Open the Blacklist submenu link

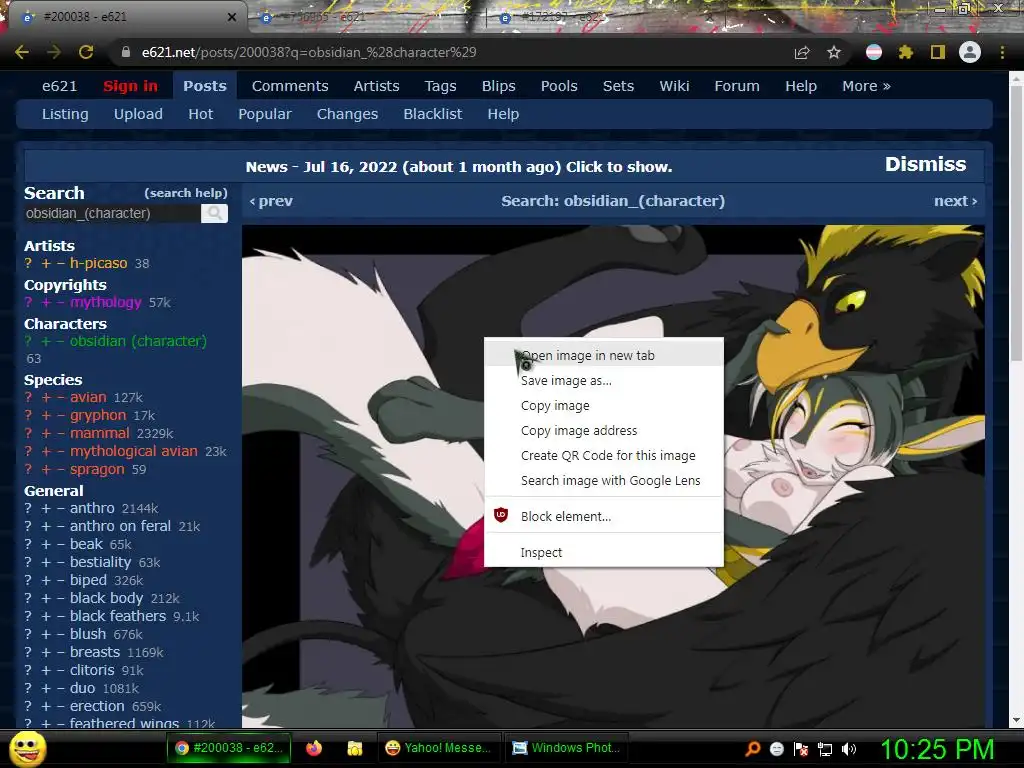[432, 114]
